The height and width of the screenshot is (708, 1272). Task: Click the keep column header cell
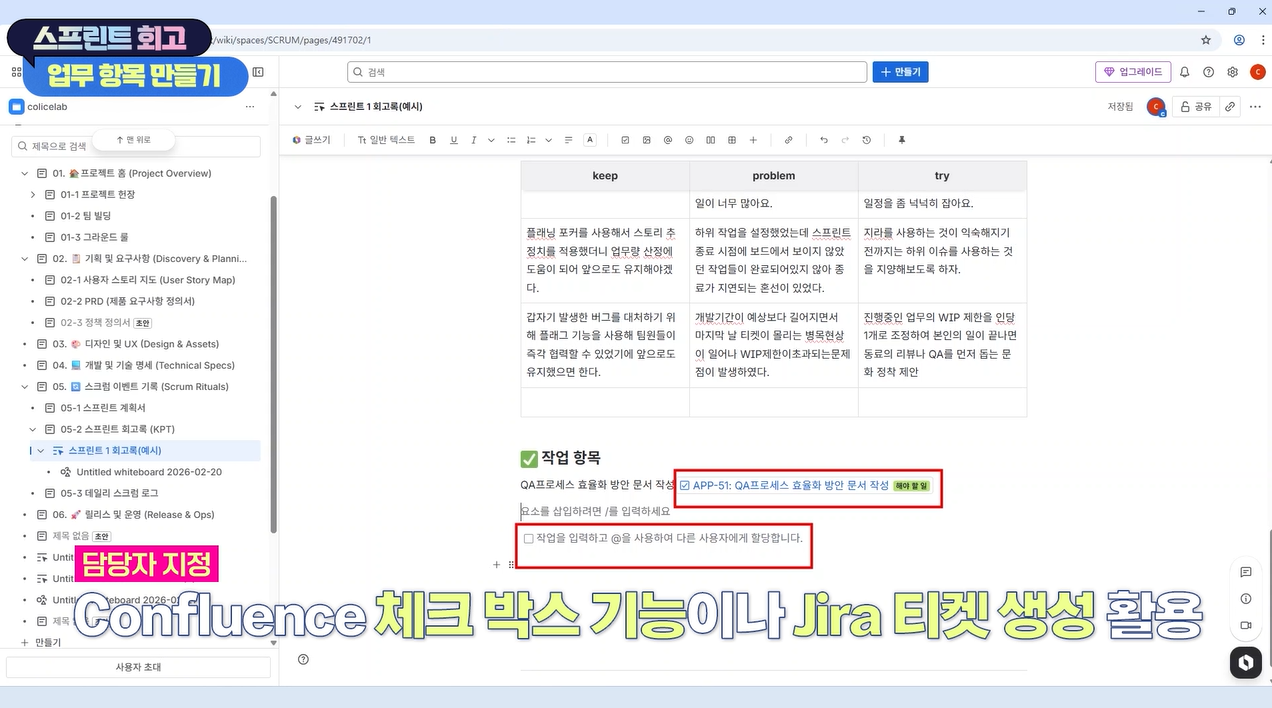[605, 176]
